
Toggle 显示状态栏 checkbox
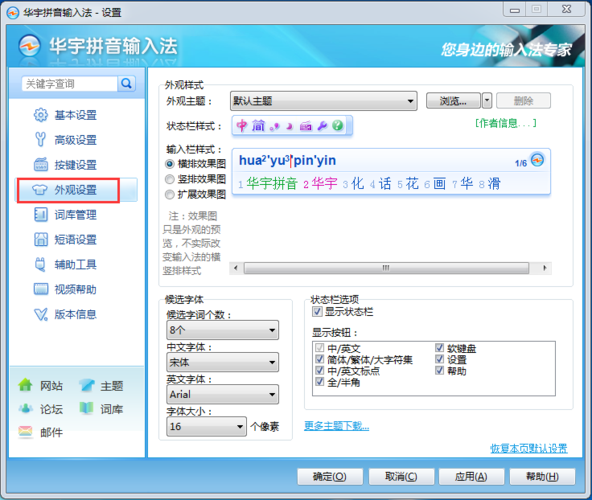click(317, 312)
